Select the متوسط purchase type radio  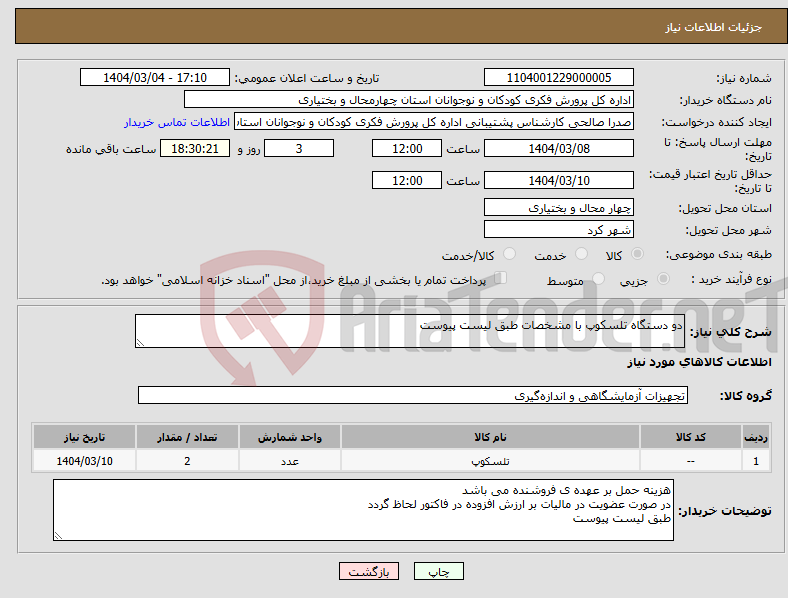[x=598, y=279]
